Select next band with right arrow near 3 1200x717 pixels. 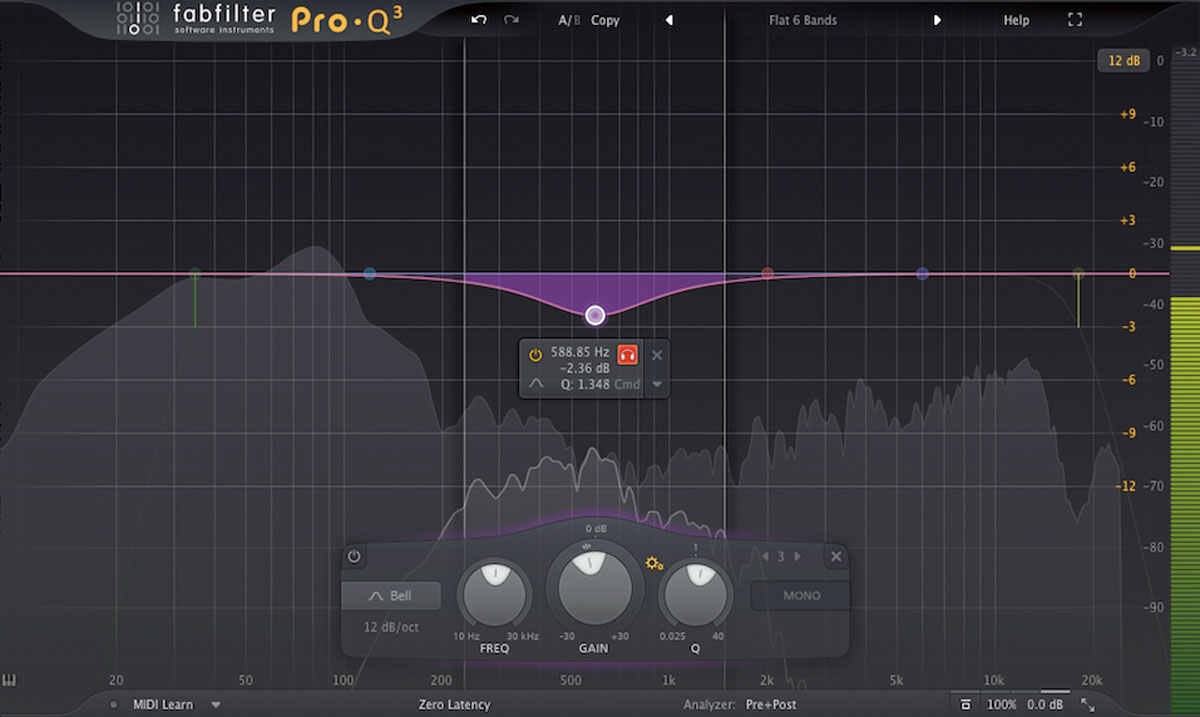pos(797,556)
